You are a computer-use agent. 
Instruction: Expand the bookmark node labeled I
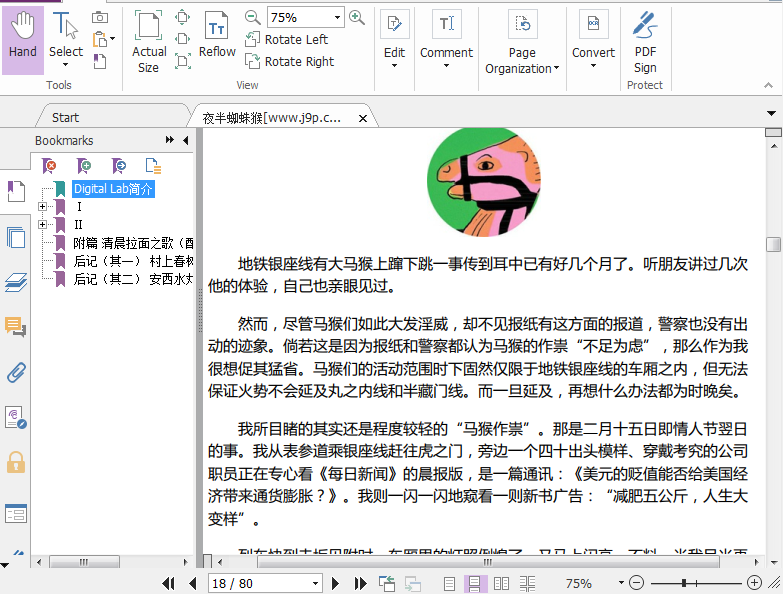click(x=42, y=207)
